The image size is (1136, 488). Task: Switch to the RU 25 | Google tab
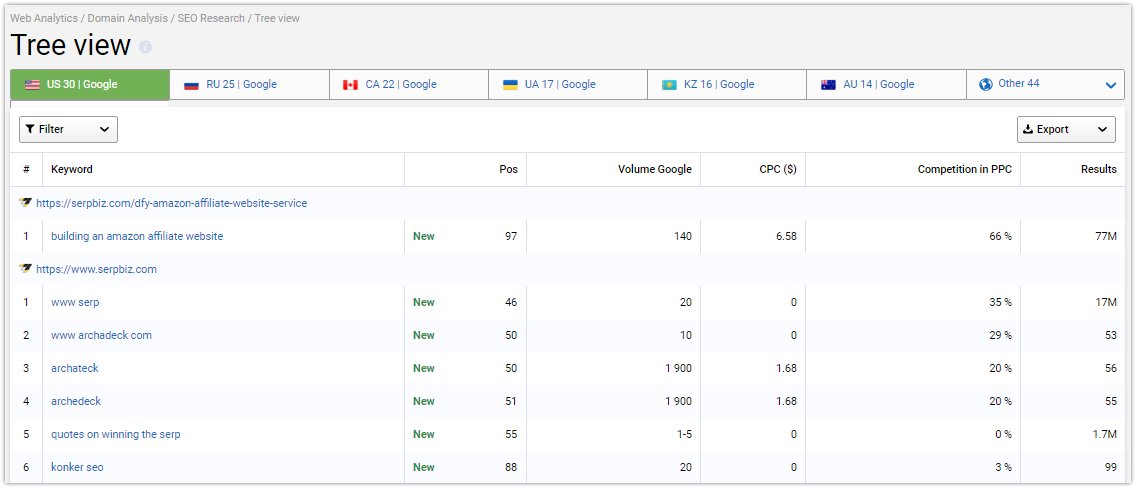(x=249, y=85)
